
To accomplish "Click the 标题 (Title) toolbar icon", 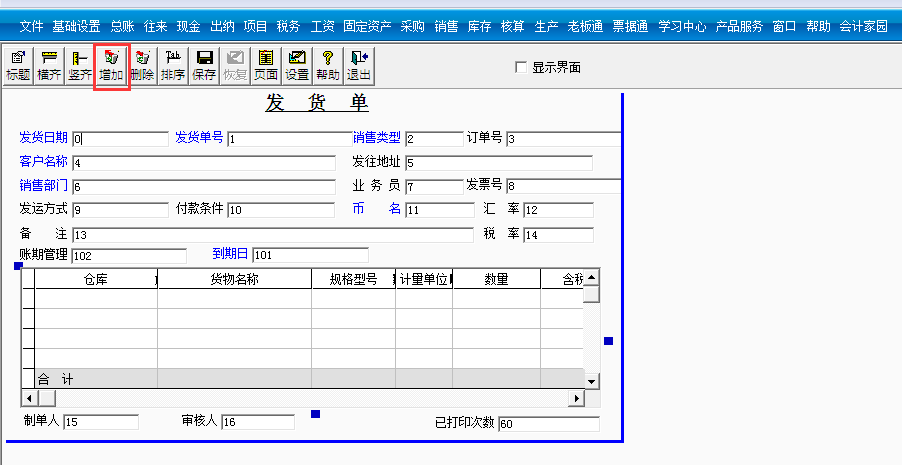I will tap(18, 66).
